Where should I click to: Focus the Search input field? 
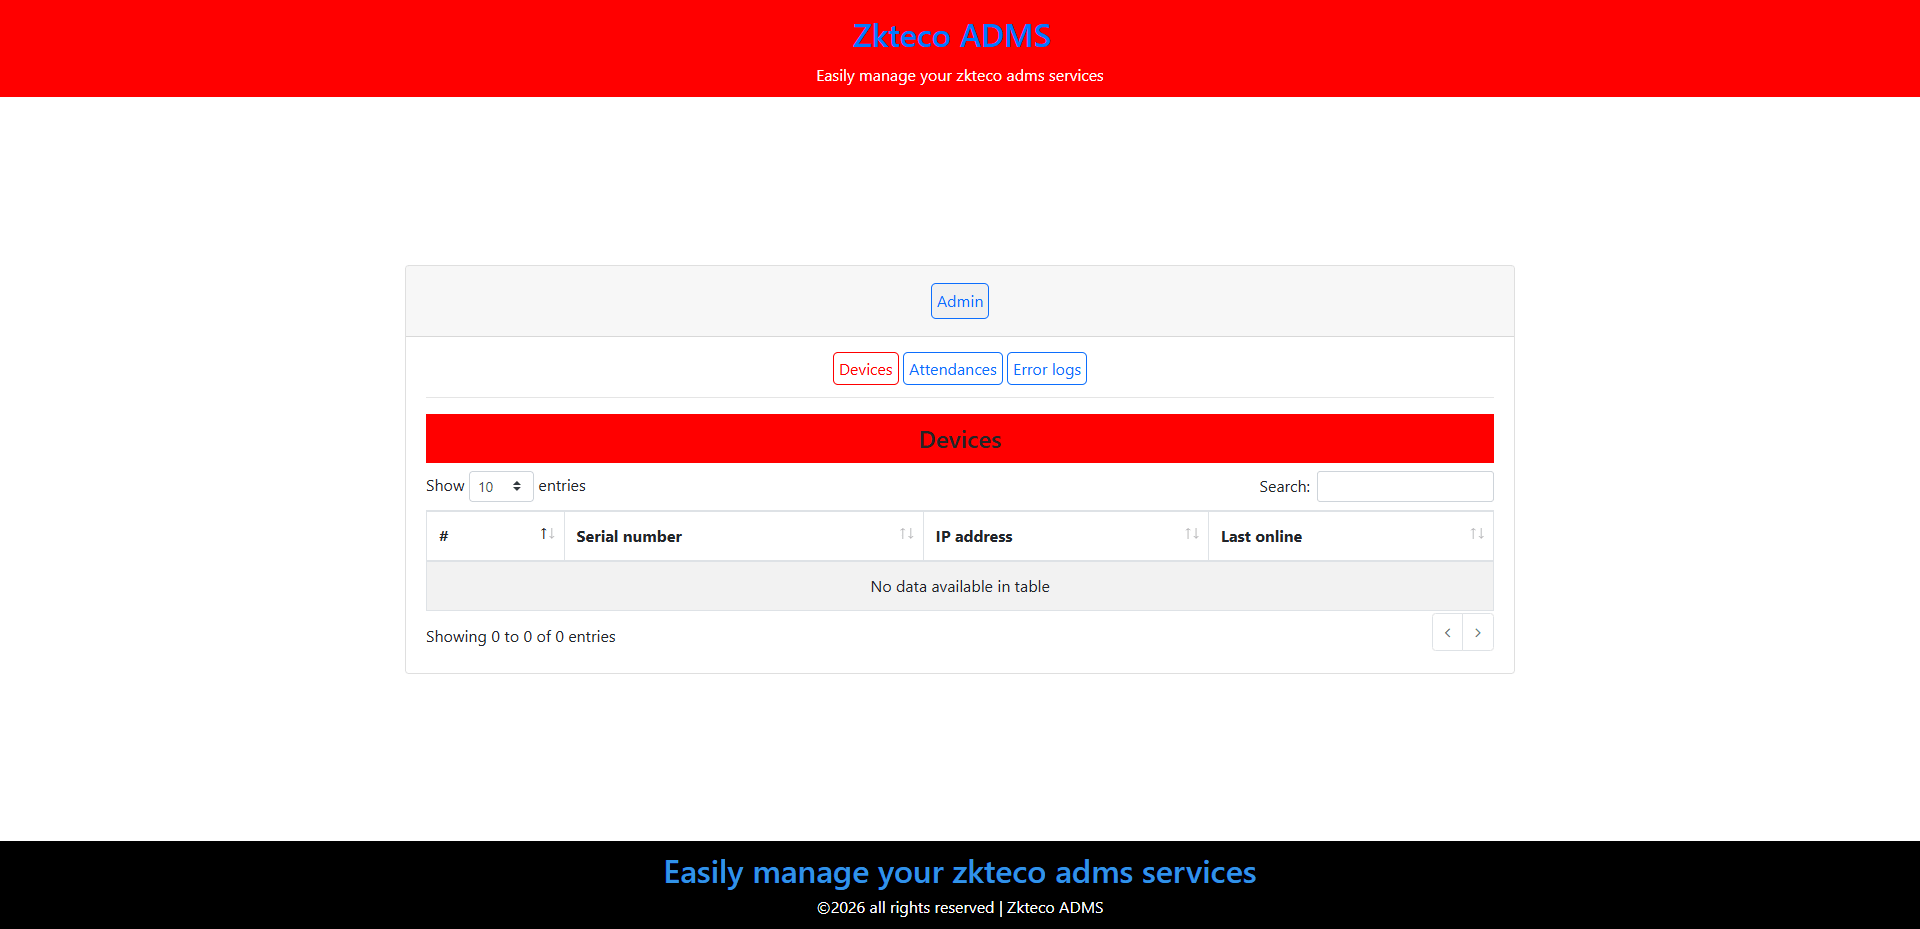coord(1405,486)
